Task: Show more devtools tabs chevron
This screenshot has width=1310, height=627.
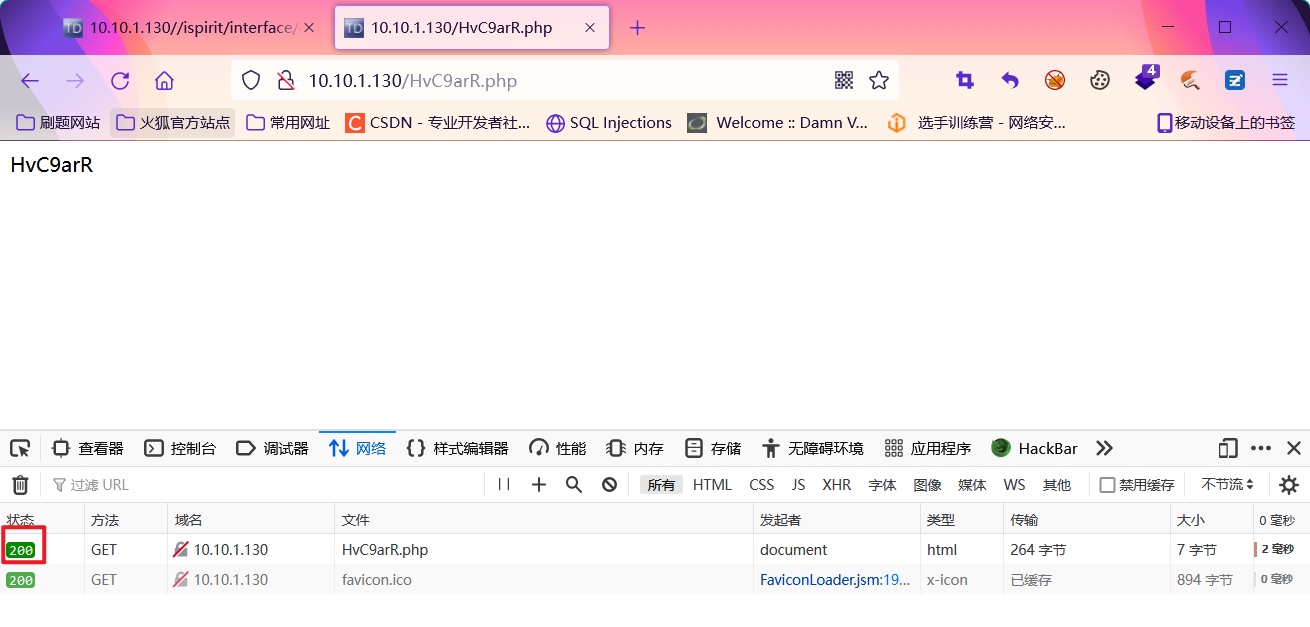Action: (1104, 448)
